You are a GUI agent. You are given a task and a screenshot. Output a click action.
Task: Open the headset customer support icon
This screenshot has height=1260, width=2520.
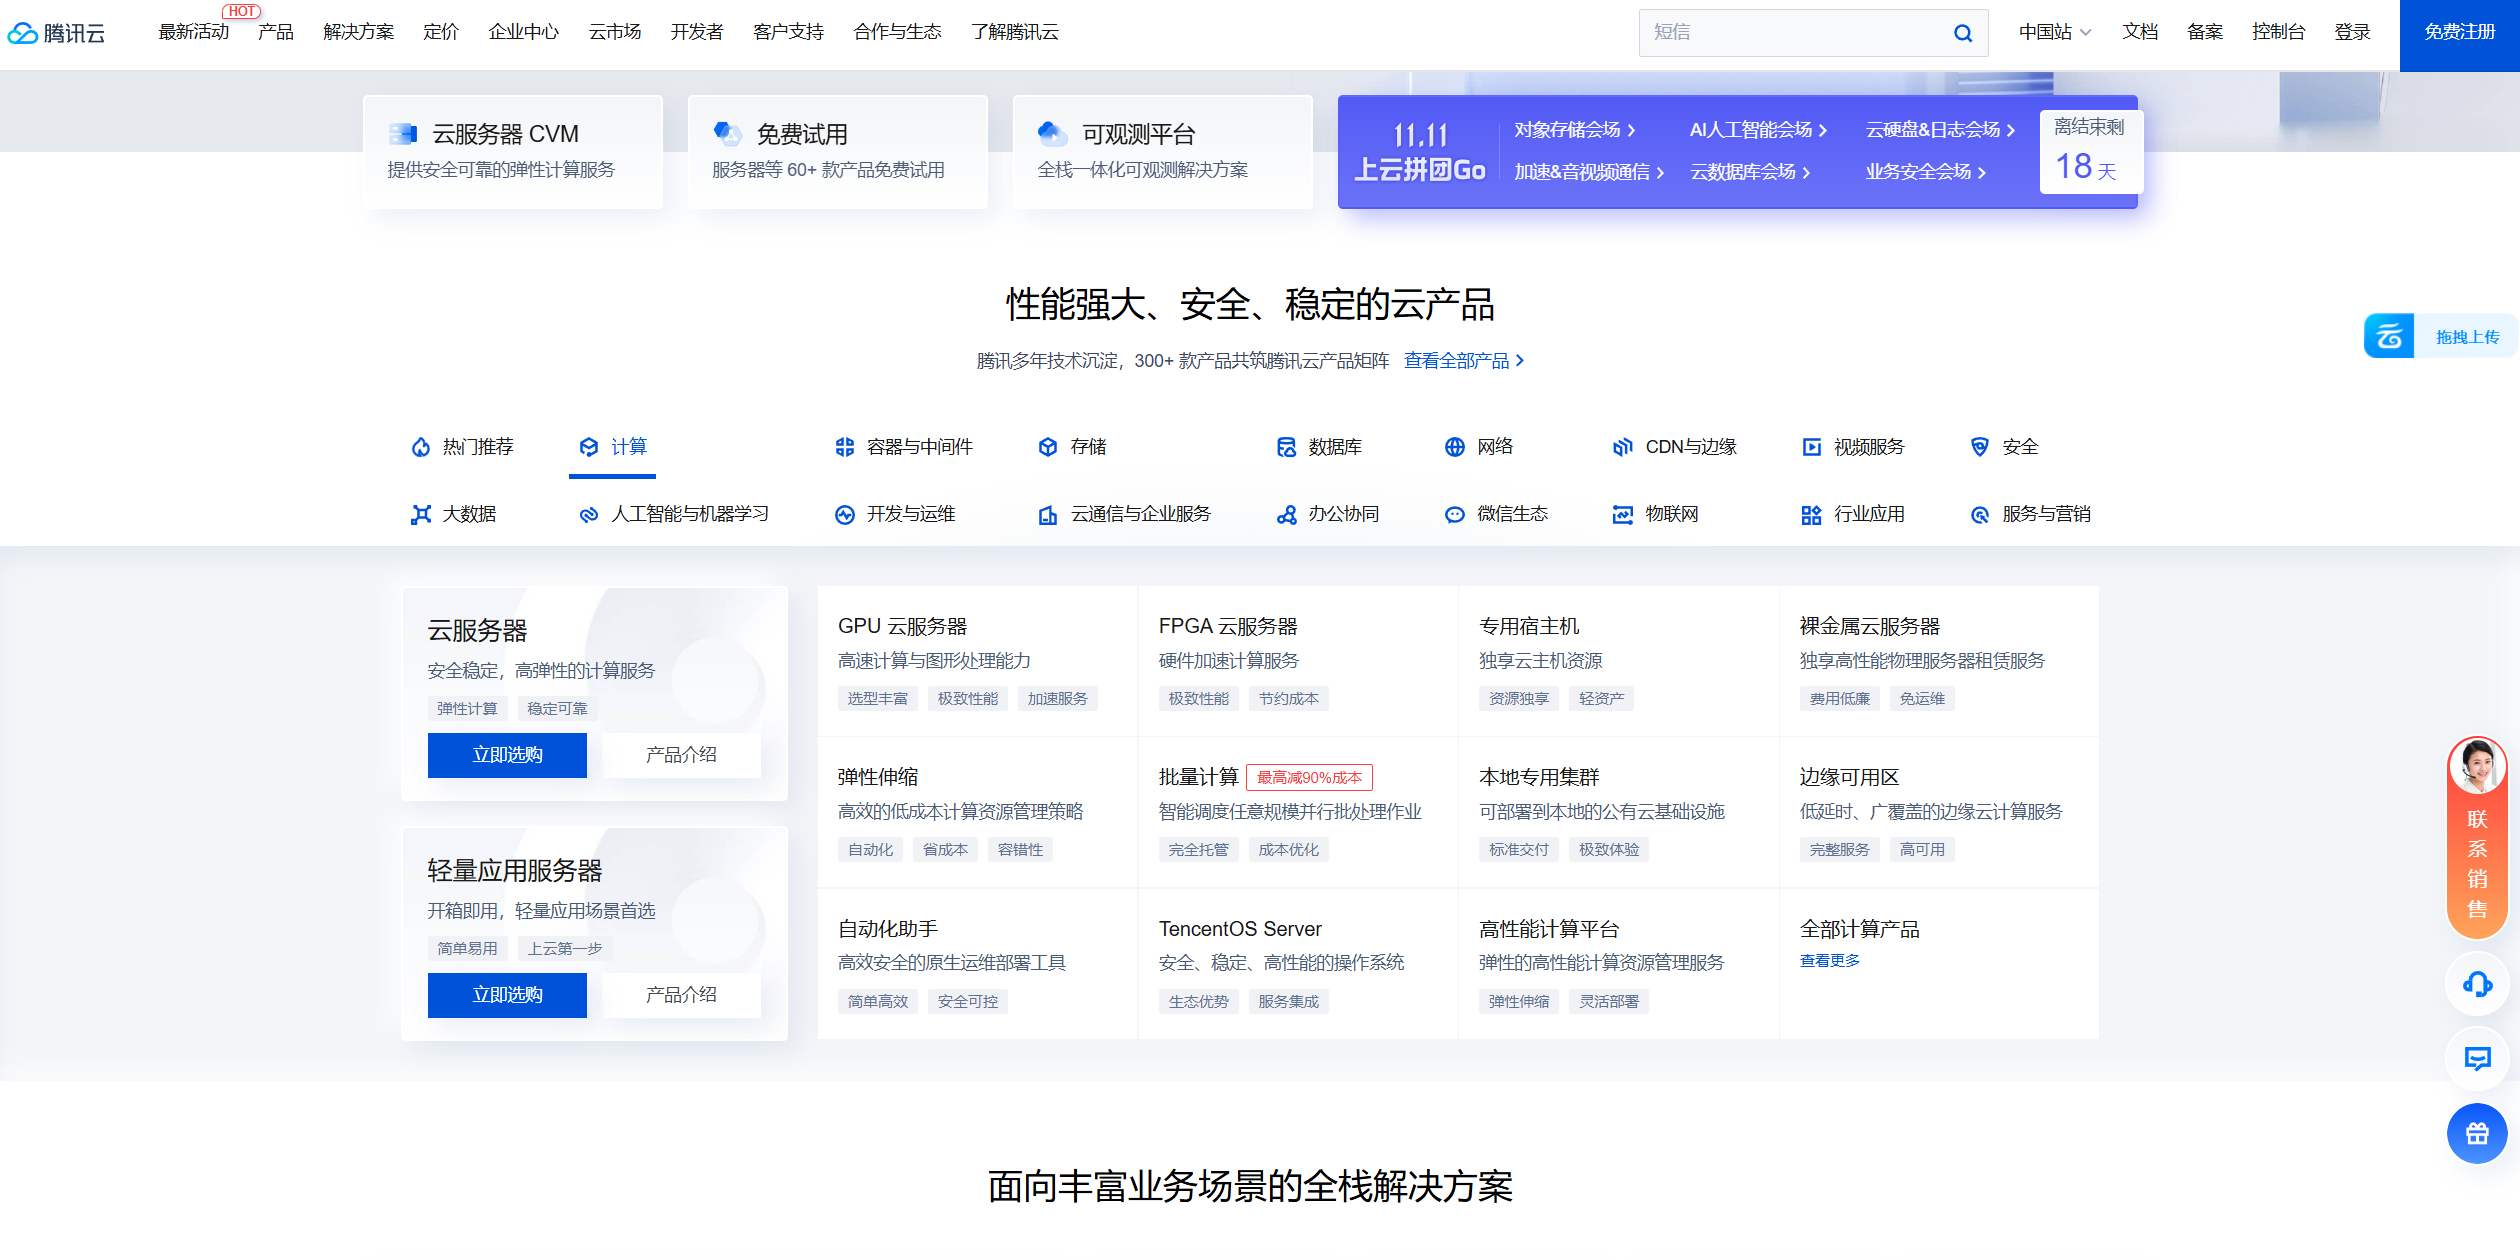2477,984
